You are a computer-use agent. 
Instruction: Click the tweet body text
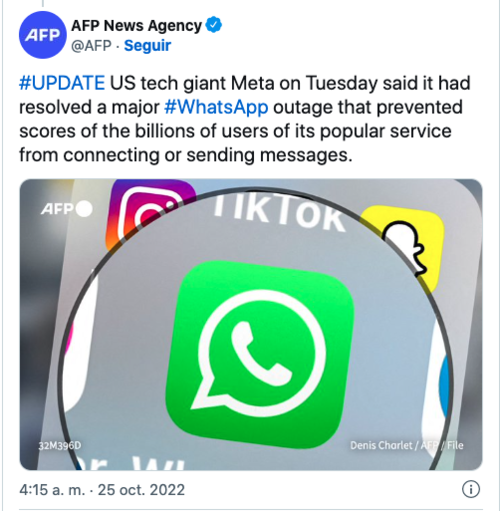pyautogui.click(x=244, y=119)
